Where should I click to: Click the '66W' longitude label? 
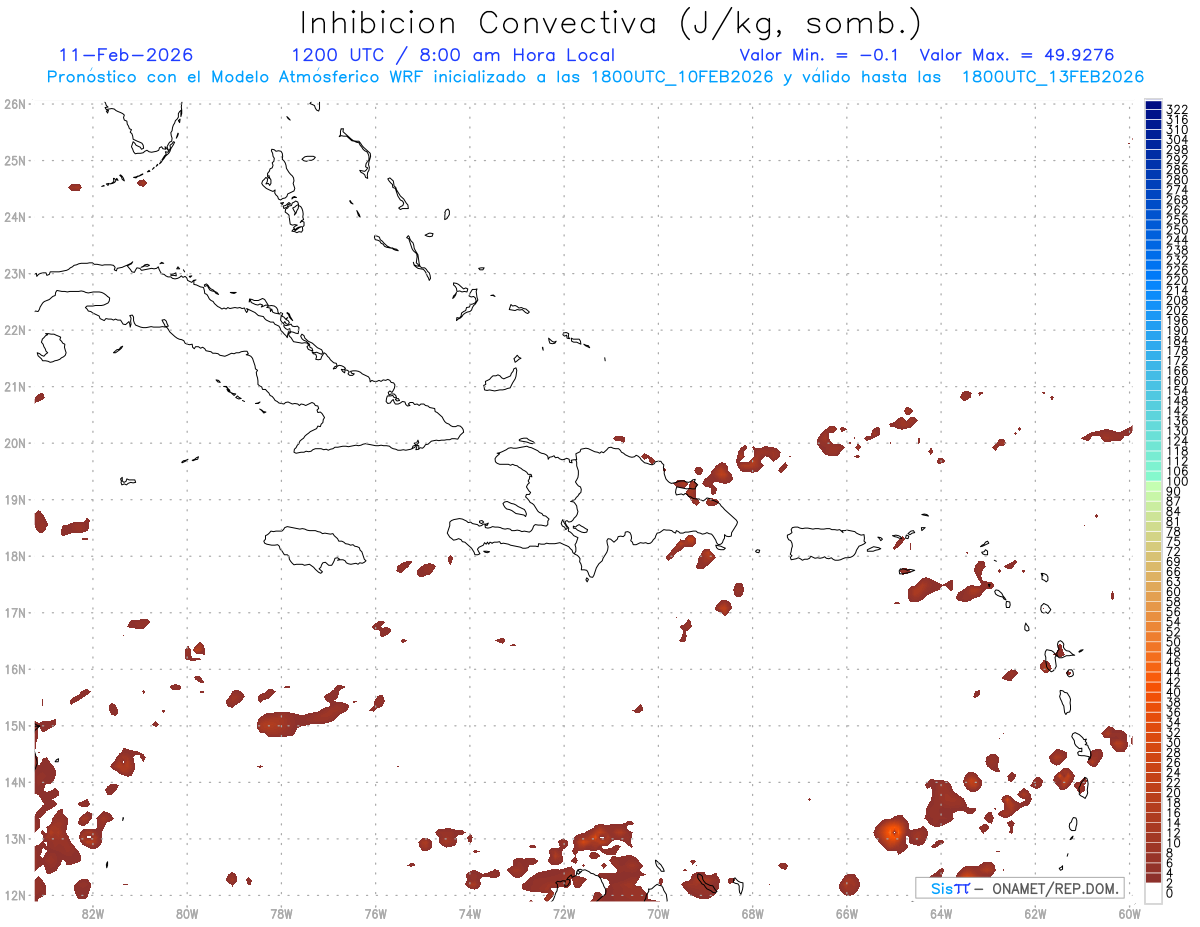847,913
